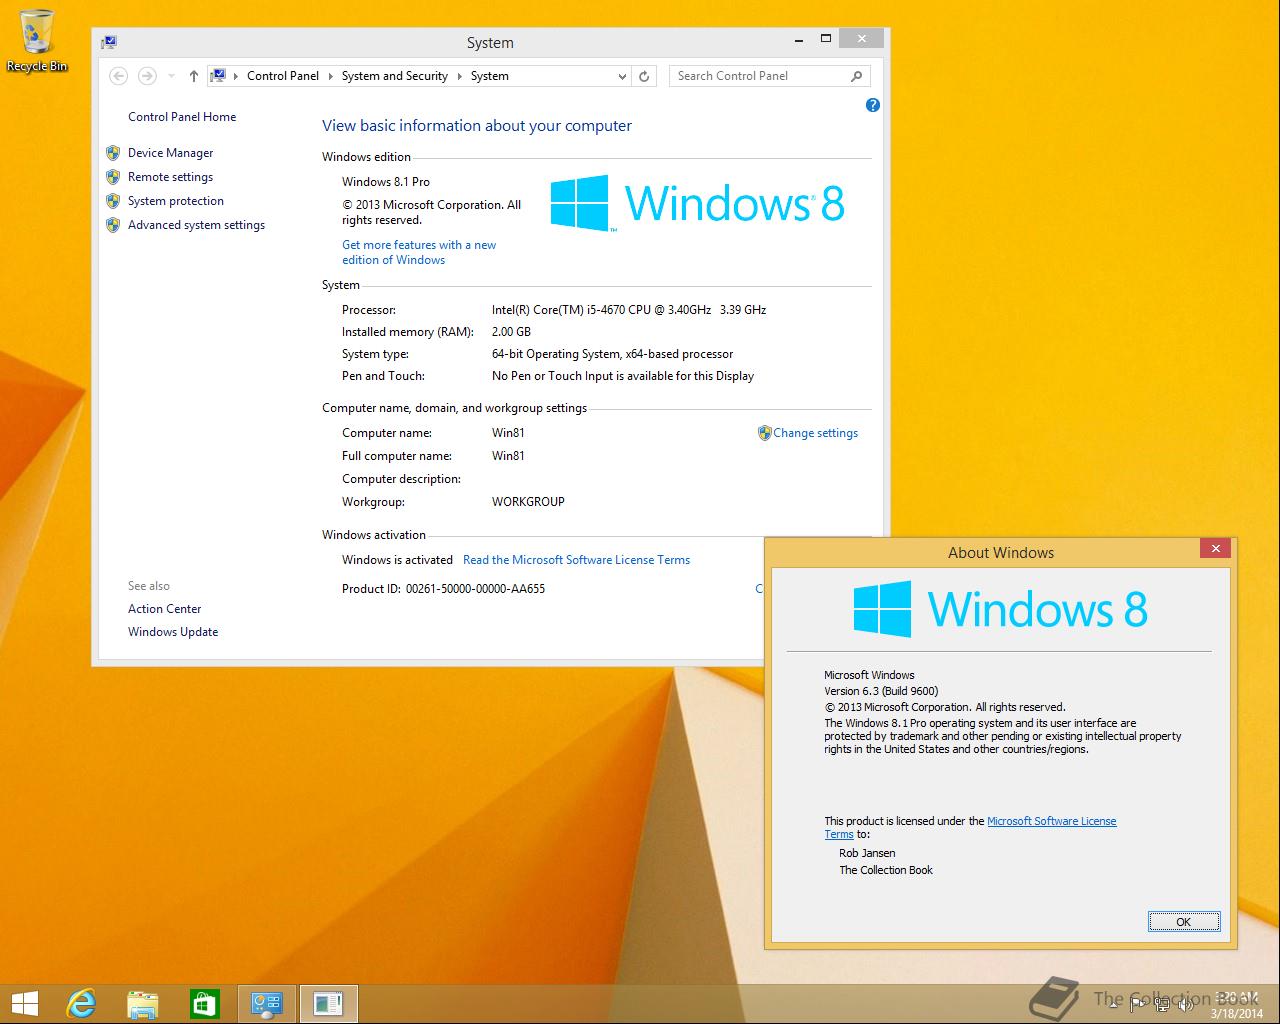1280x1024 pixels.
Task: Click the System window title icon
Action: point(109,42)
